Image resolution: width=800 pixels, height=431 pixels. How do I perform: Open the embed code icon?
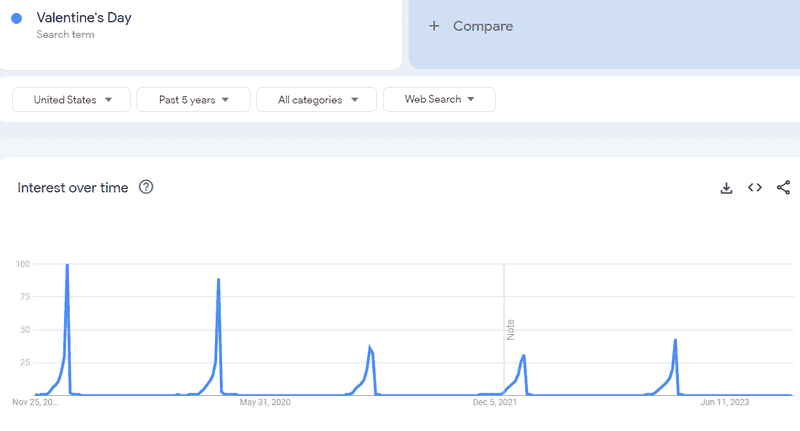pyautogui.click(x=755, y=188)
